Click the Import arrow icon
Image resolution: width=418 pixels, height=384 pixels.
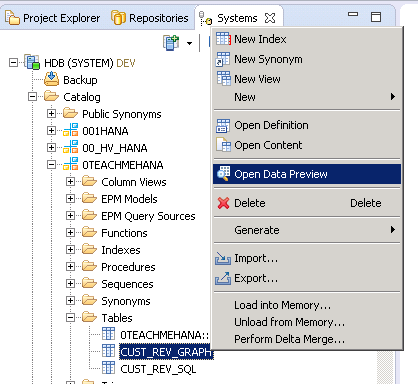[x=223, y=258]
